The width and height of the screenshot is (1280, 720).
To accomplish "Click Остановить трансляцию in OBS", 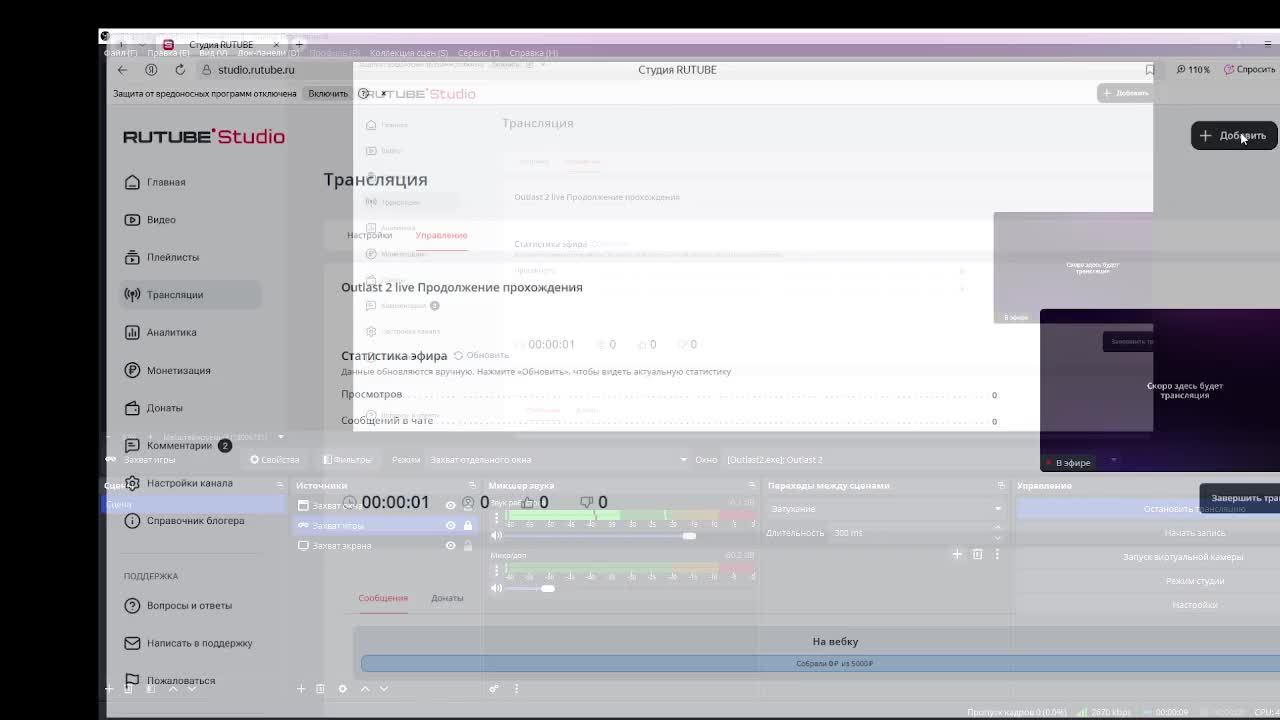I will click(1195, 509).
